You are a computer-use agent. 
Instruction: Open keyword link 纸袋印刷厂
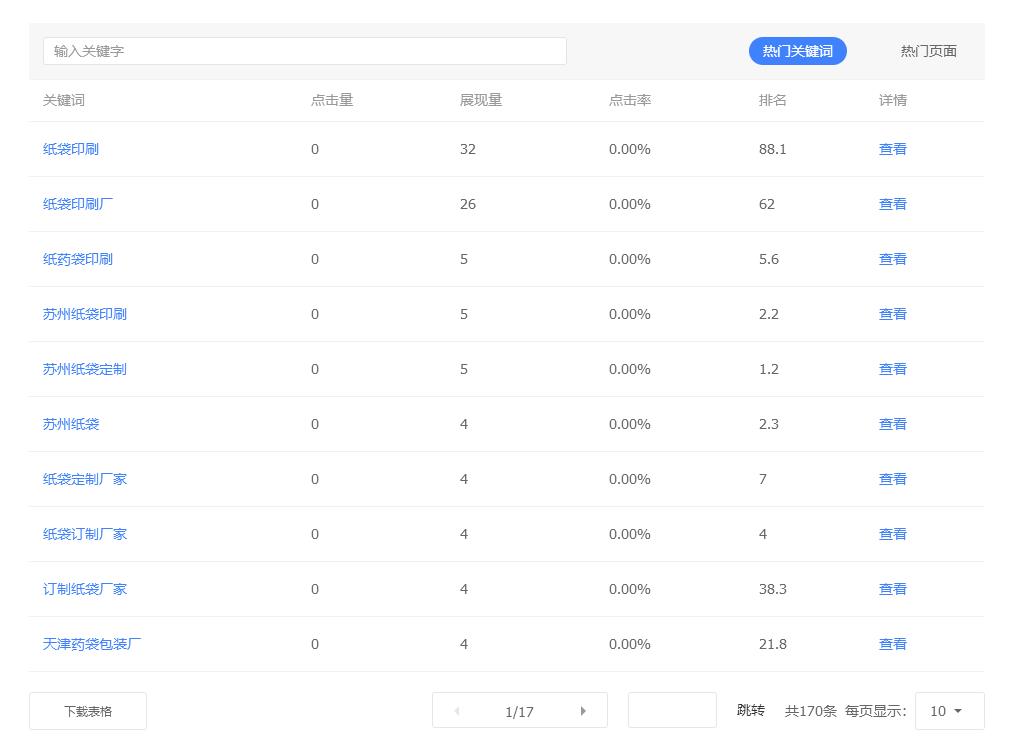tap(77, 204)
